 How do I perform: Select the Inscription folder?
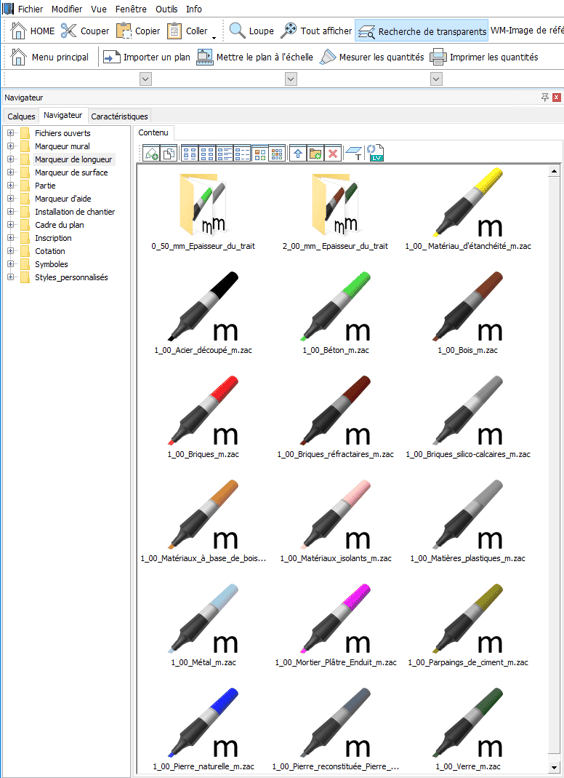pos(53,238)
